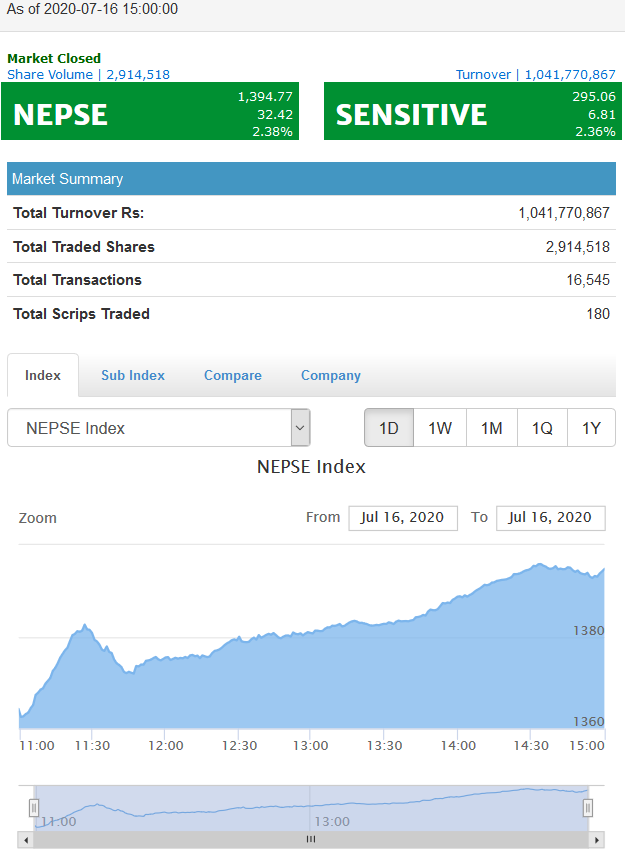625x858 pixels.
Task: Select the 1W range button
Action: [x=440, y=427]
